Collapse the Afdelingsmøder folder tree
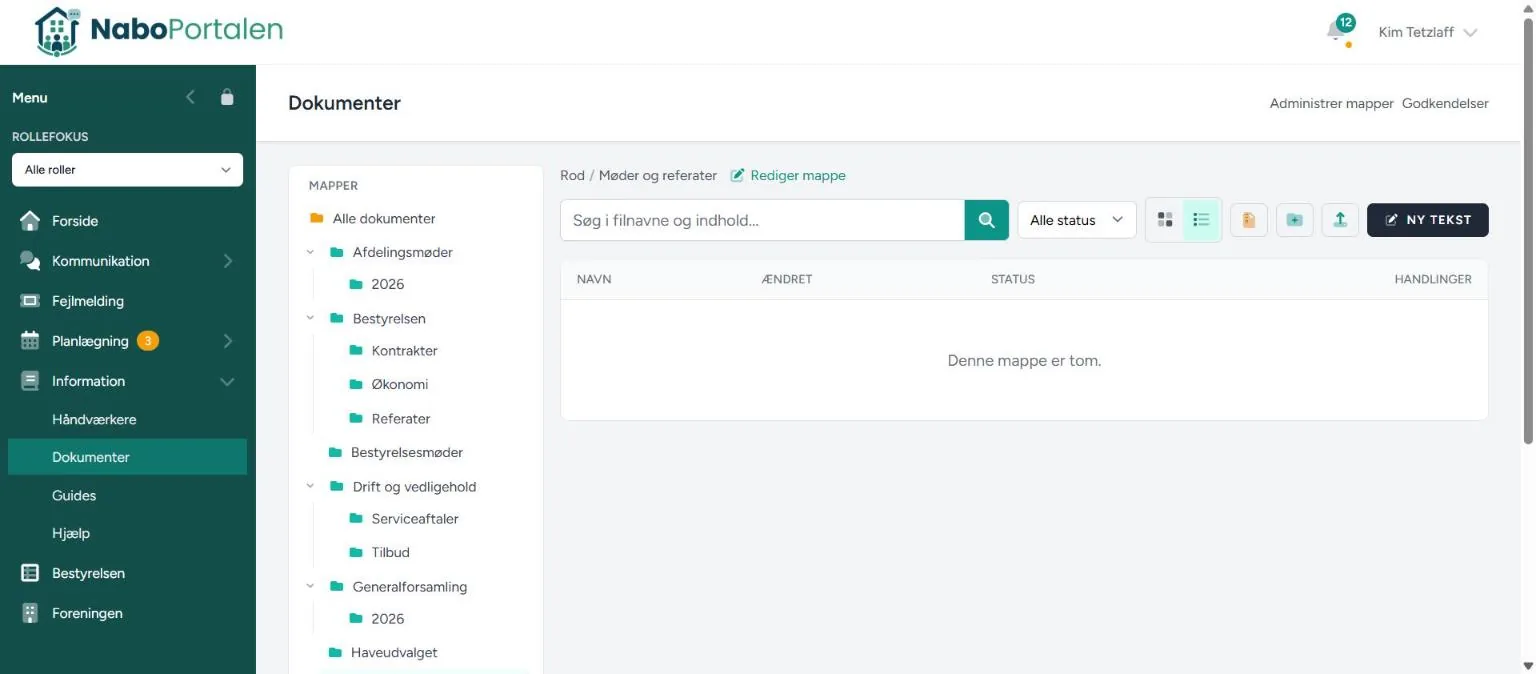The height and width of the screenshot is (674, 1536). pos(311,252)
